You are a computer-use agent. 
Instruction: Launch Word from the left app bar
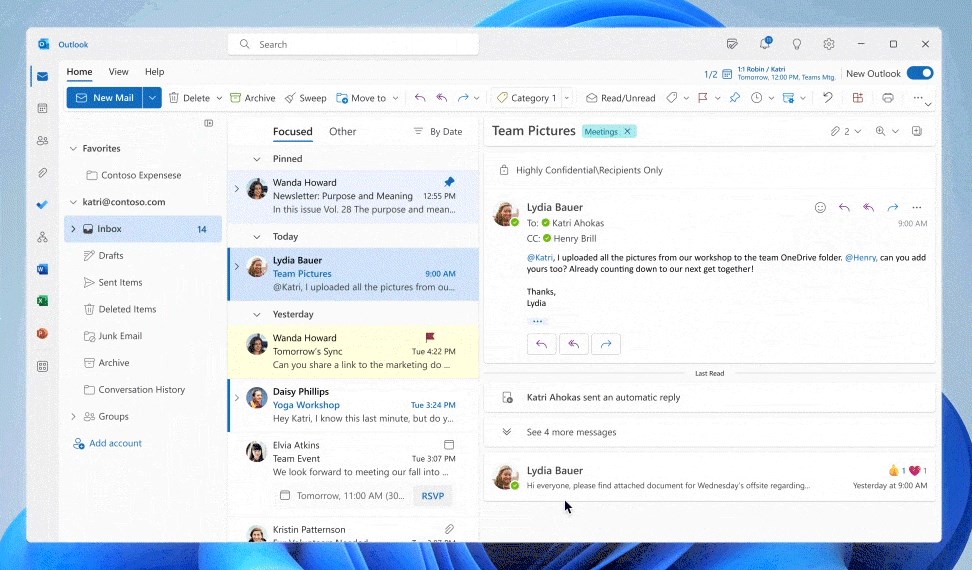(42, 269)
